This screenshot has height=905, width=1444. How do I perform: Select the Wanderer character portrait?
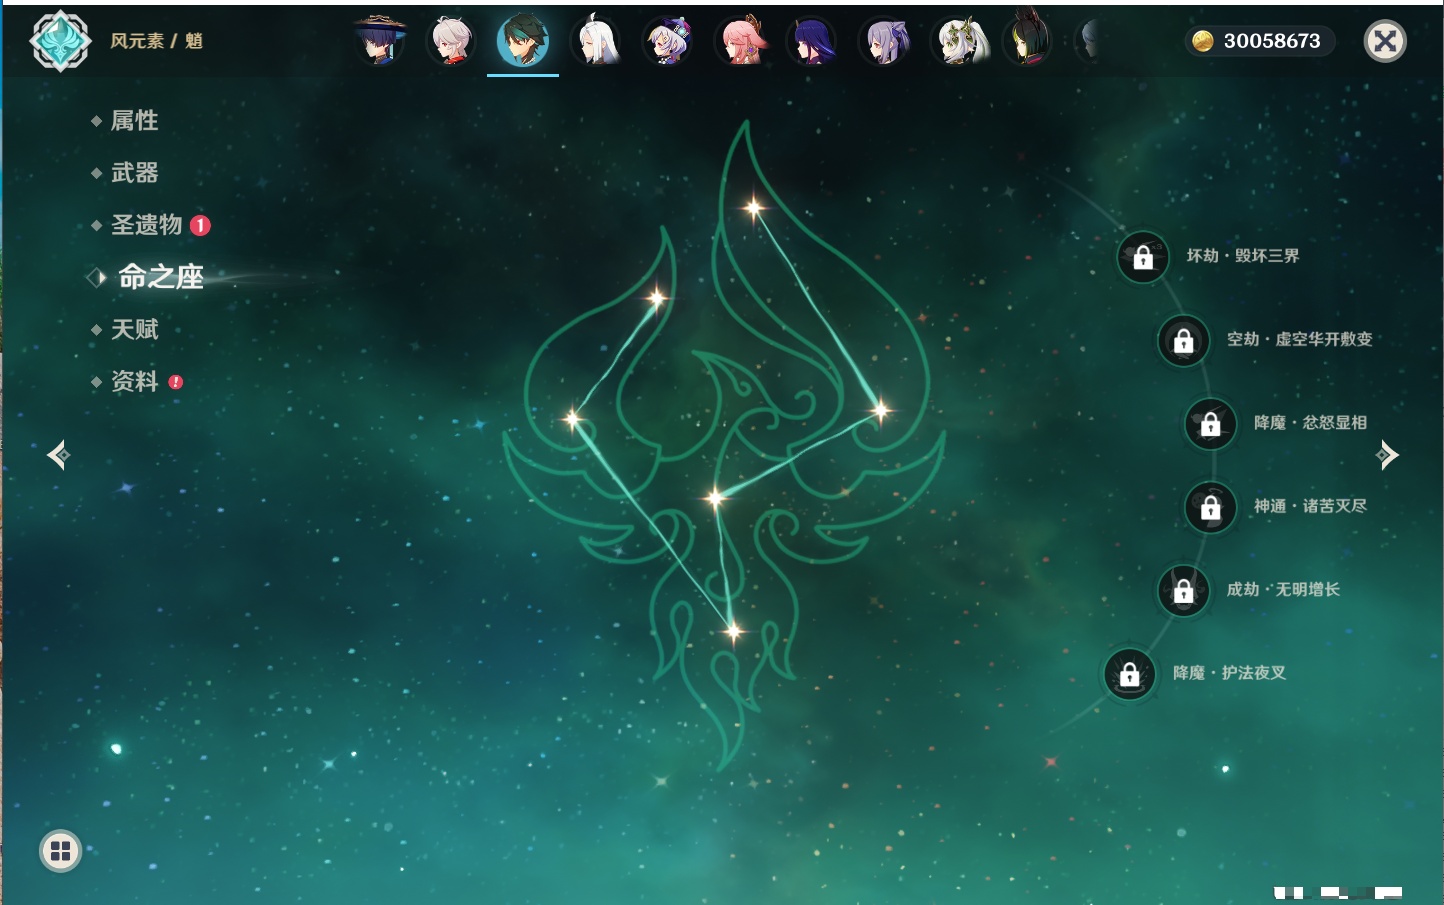pyautogui.click(x=380, y=41)
